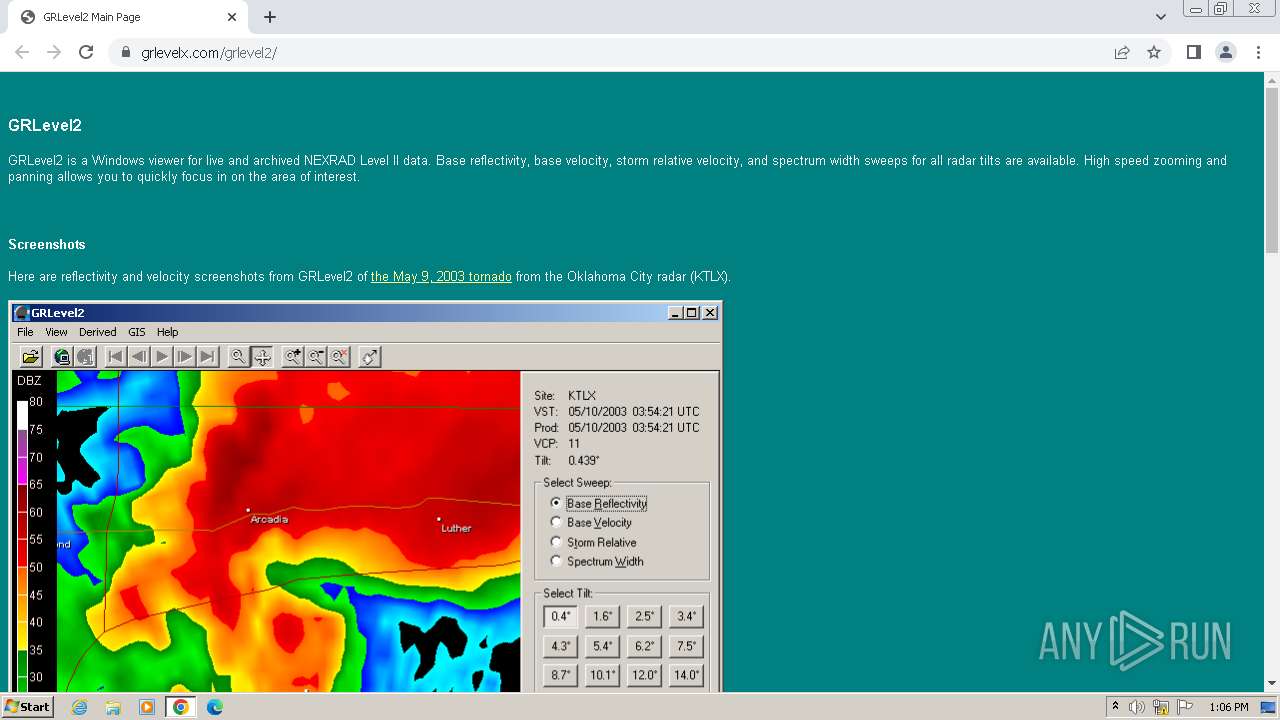Select the 1.6° tilt button
The image size is (1280, 720).
point(602,617)
